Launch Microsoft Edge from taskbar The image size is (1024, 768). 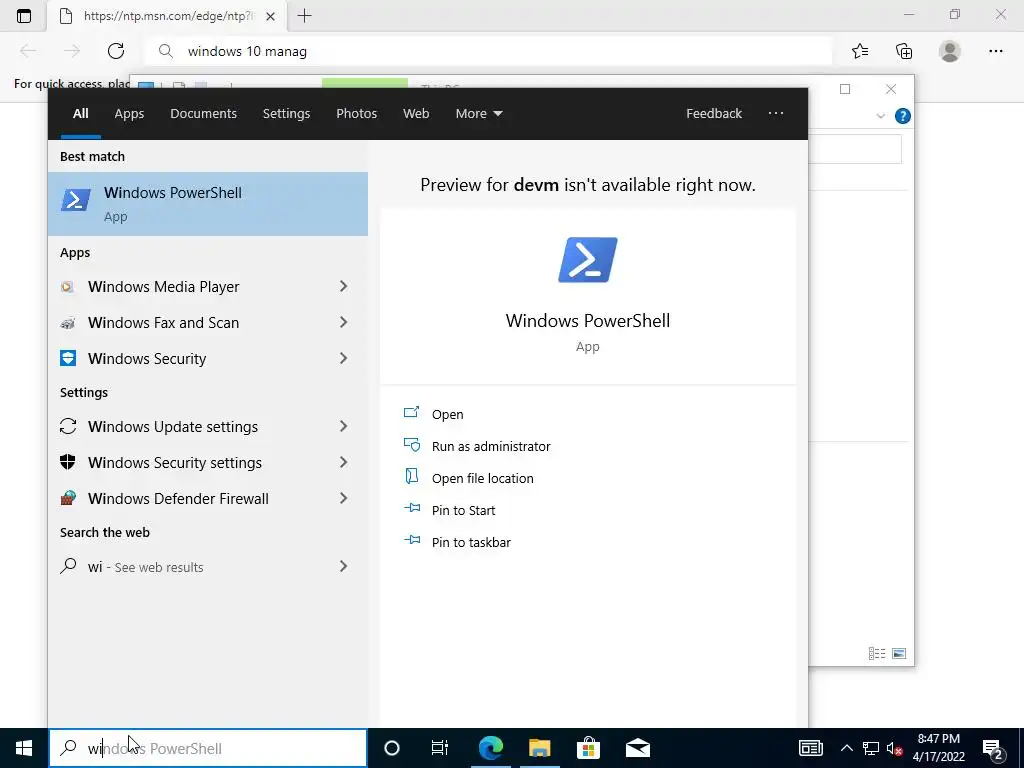click(490, 748)
